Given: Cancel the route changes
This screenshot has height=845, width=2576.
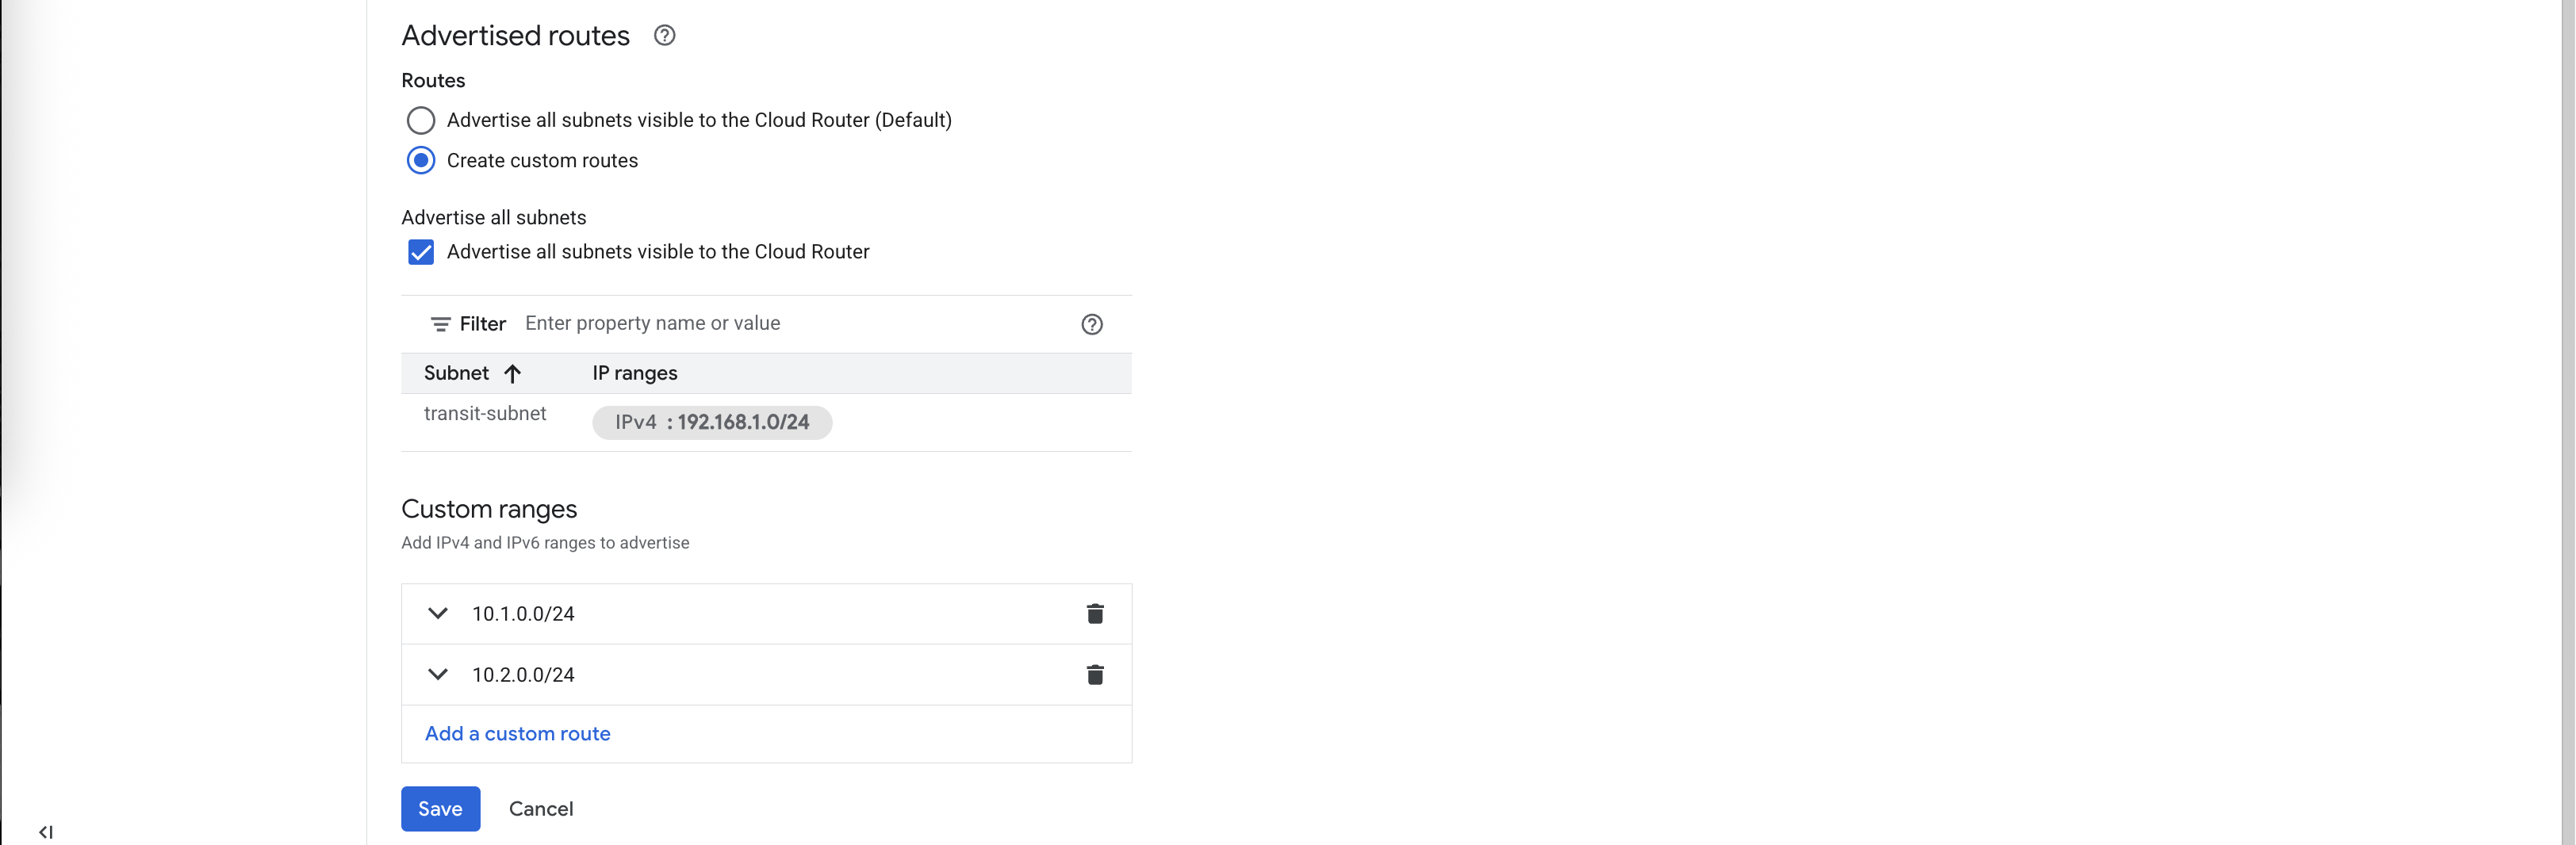Looking at the screenshot, I should point(540,809).
